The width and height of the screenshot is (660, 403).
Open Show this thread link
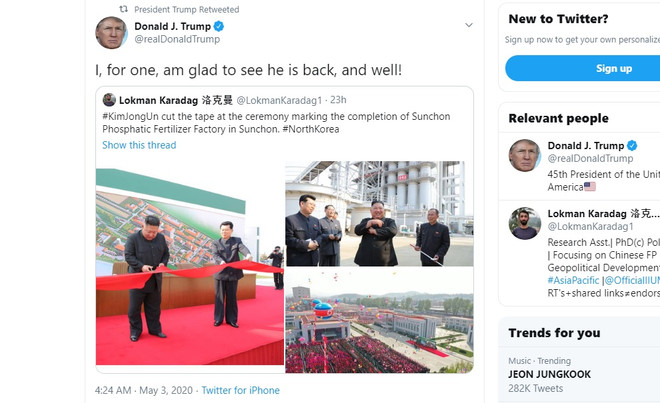[139, 145]
